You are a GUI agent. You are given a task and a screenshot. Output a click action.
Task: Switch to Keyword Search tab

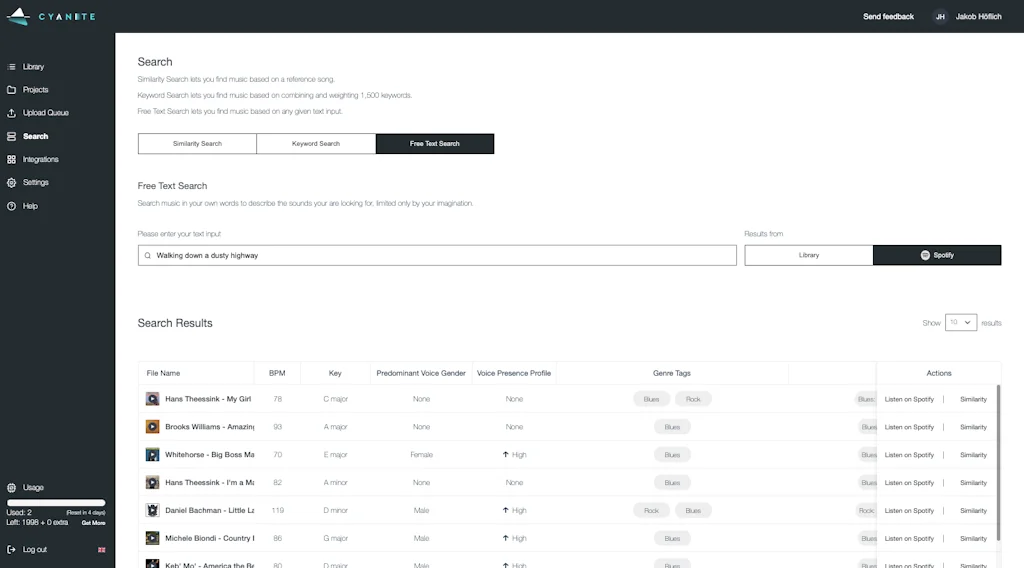[x=316, y=144]
